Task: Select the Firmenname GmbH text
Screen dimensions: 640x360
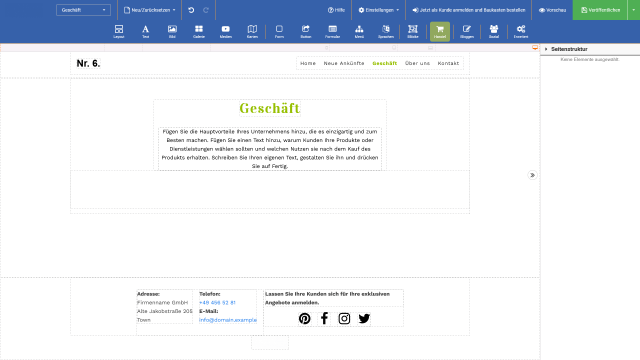Action: 162,302
